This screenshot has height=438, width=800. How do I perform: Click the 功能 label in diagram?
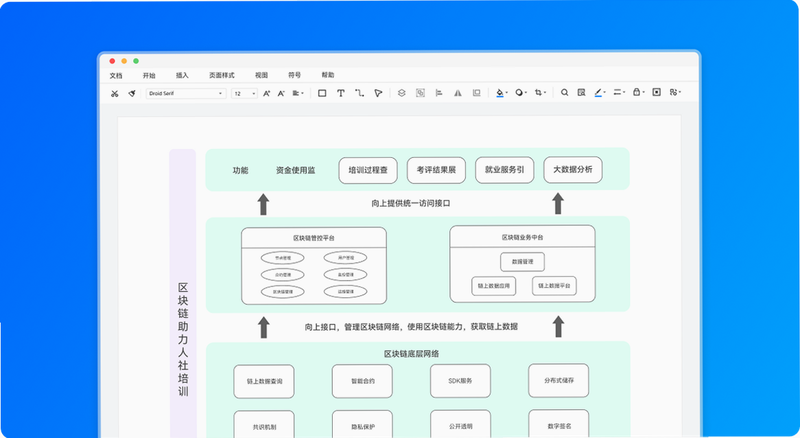click(x=240, y=171)
